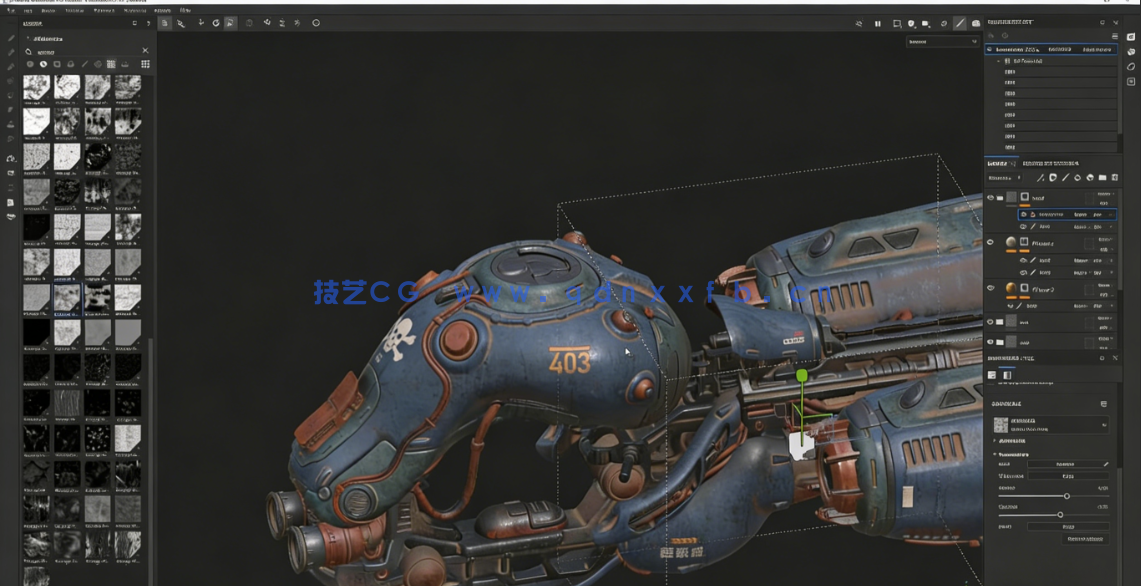The width and height of the screenshot is (1141, 586).
Task: Click the first filter icon in the assets panel
Action: 30,64
